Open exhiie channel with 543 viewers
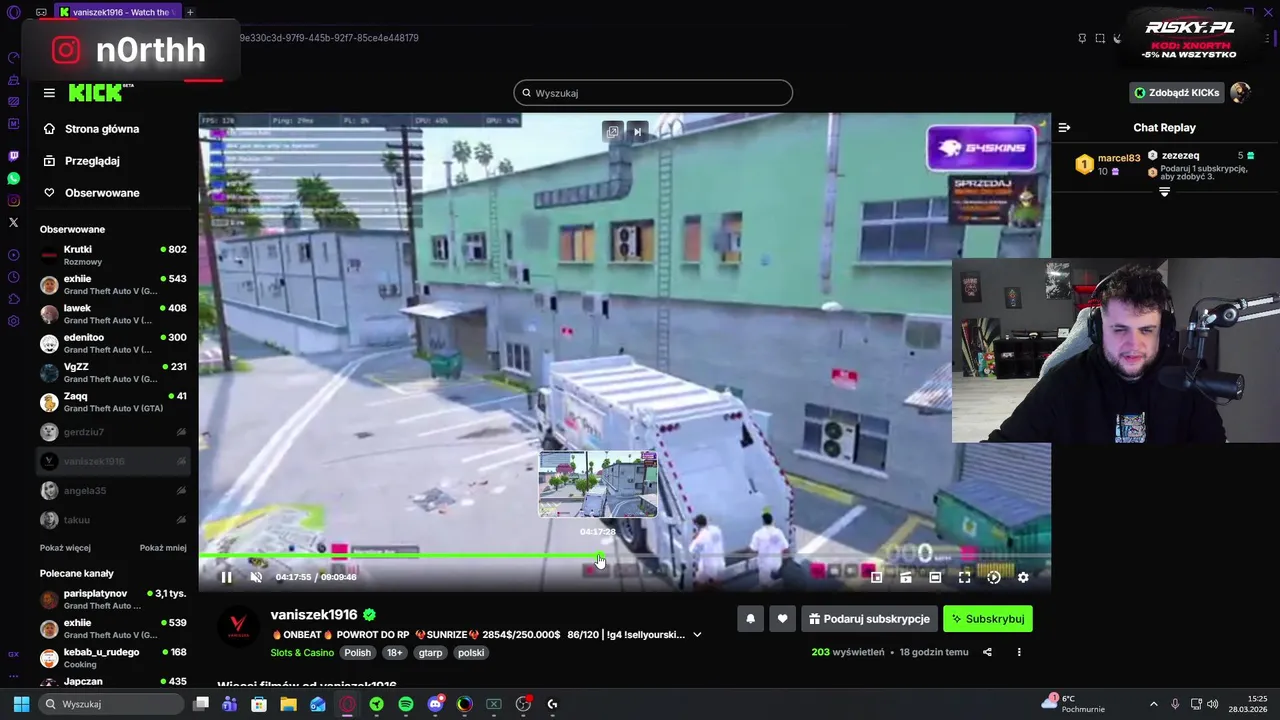Screen dimensions: 1280x720 (113, 285)
